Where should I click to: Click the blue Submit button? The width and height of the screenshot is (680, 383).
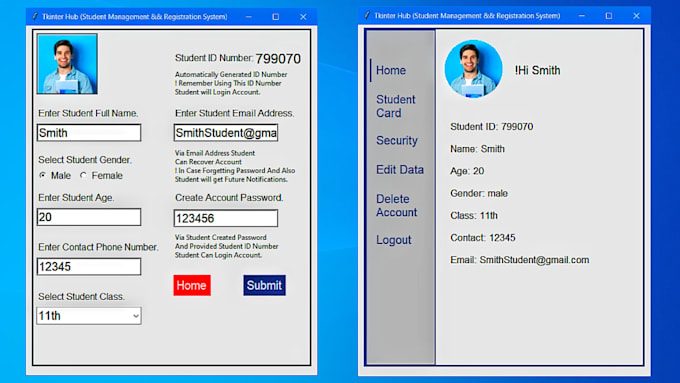265,285
